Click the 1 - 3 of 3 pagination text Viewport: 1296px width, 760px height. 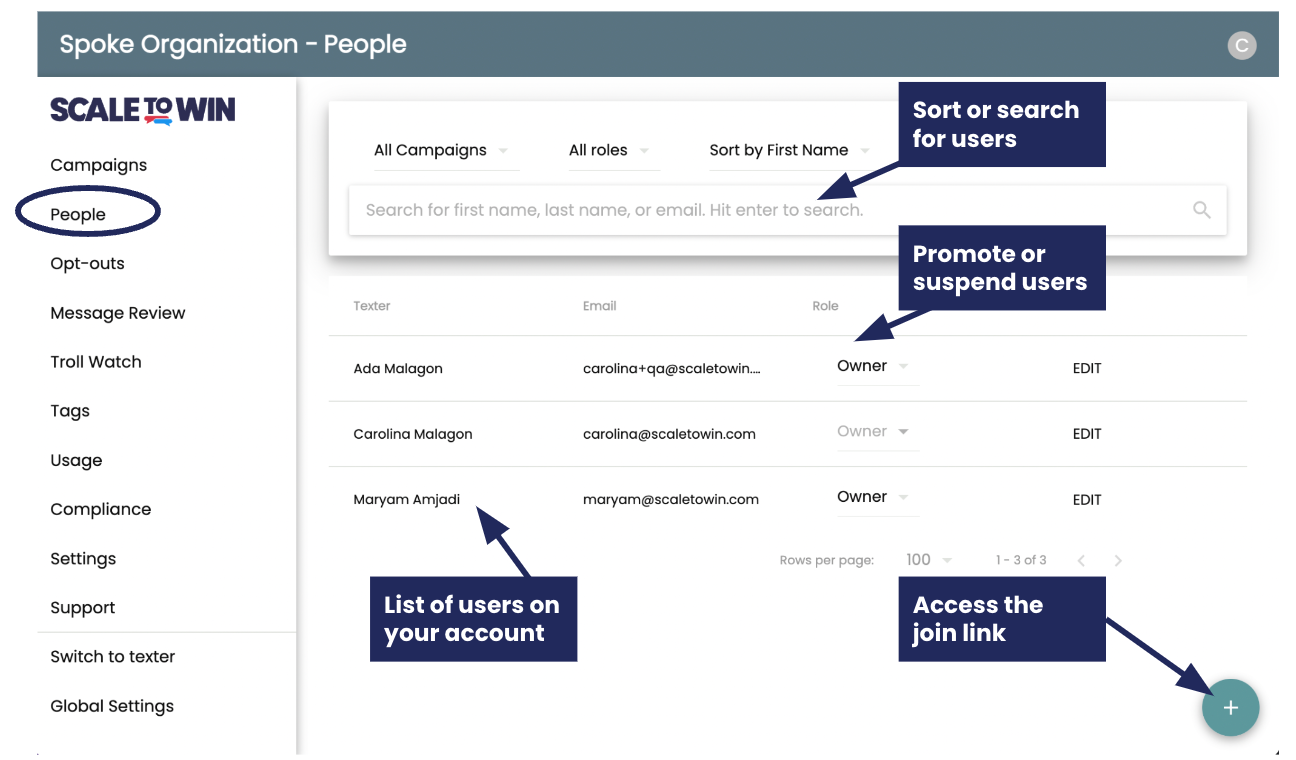pos(1021,560)
